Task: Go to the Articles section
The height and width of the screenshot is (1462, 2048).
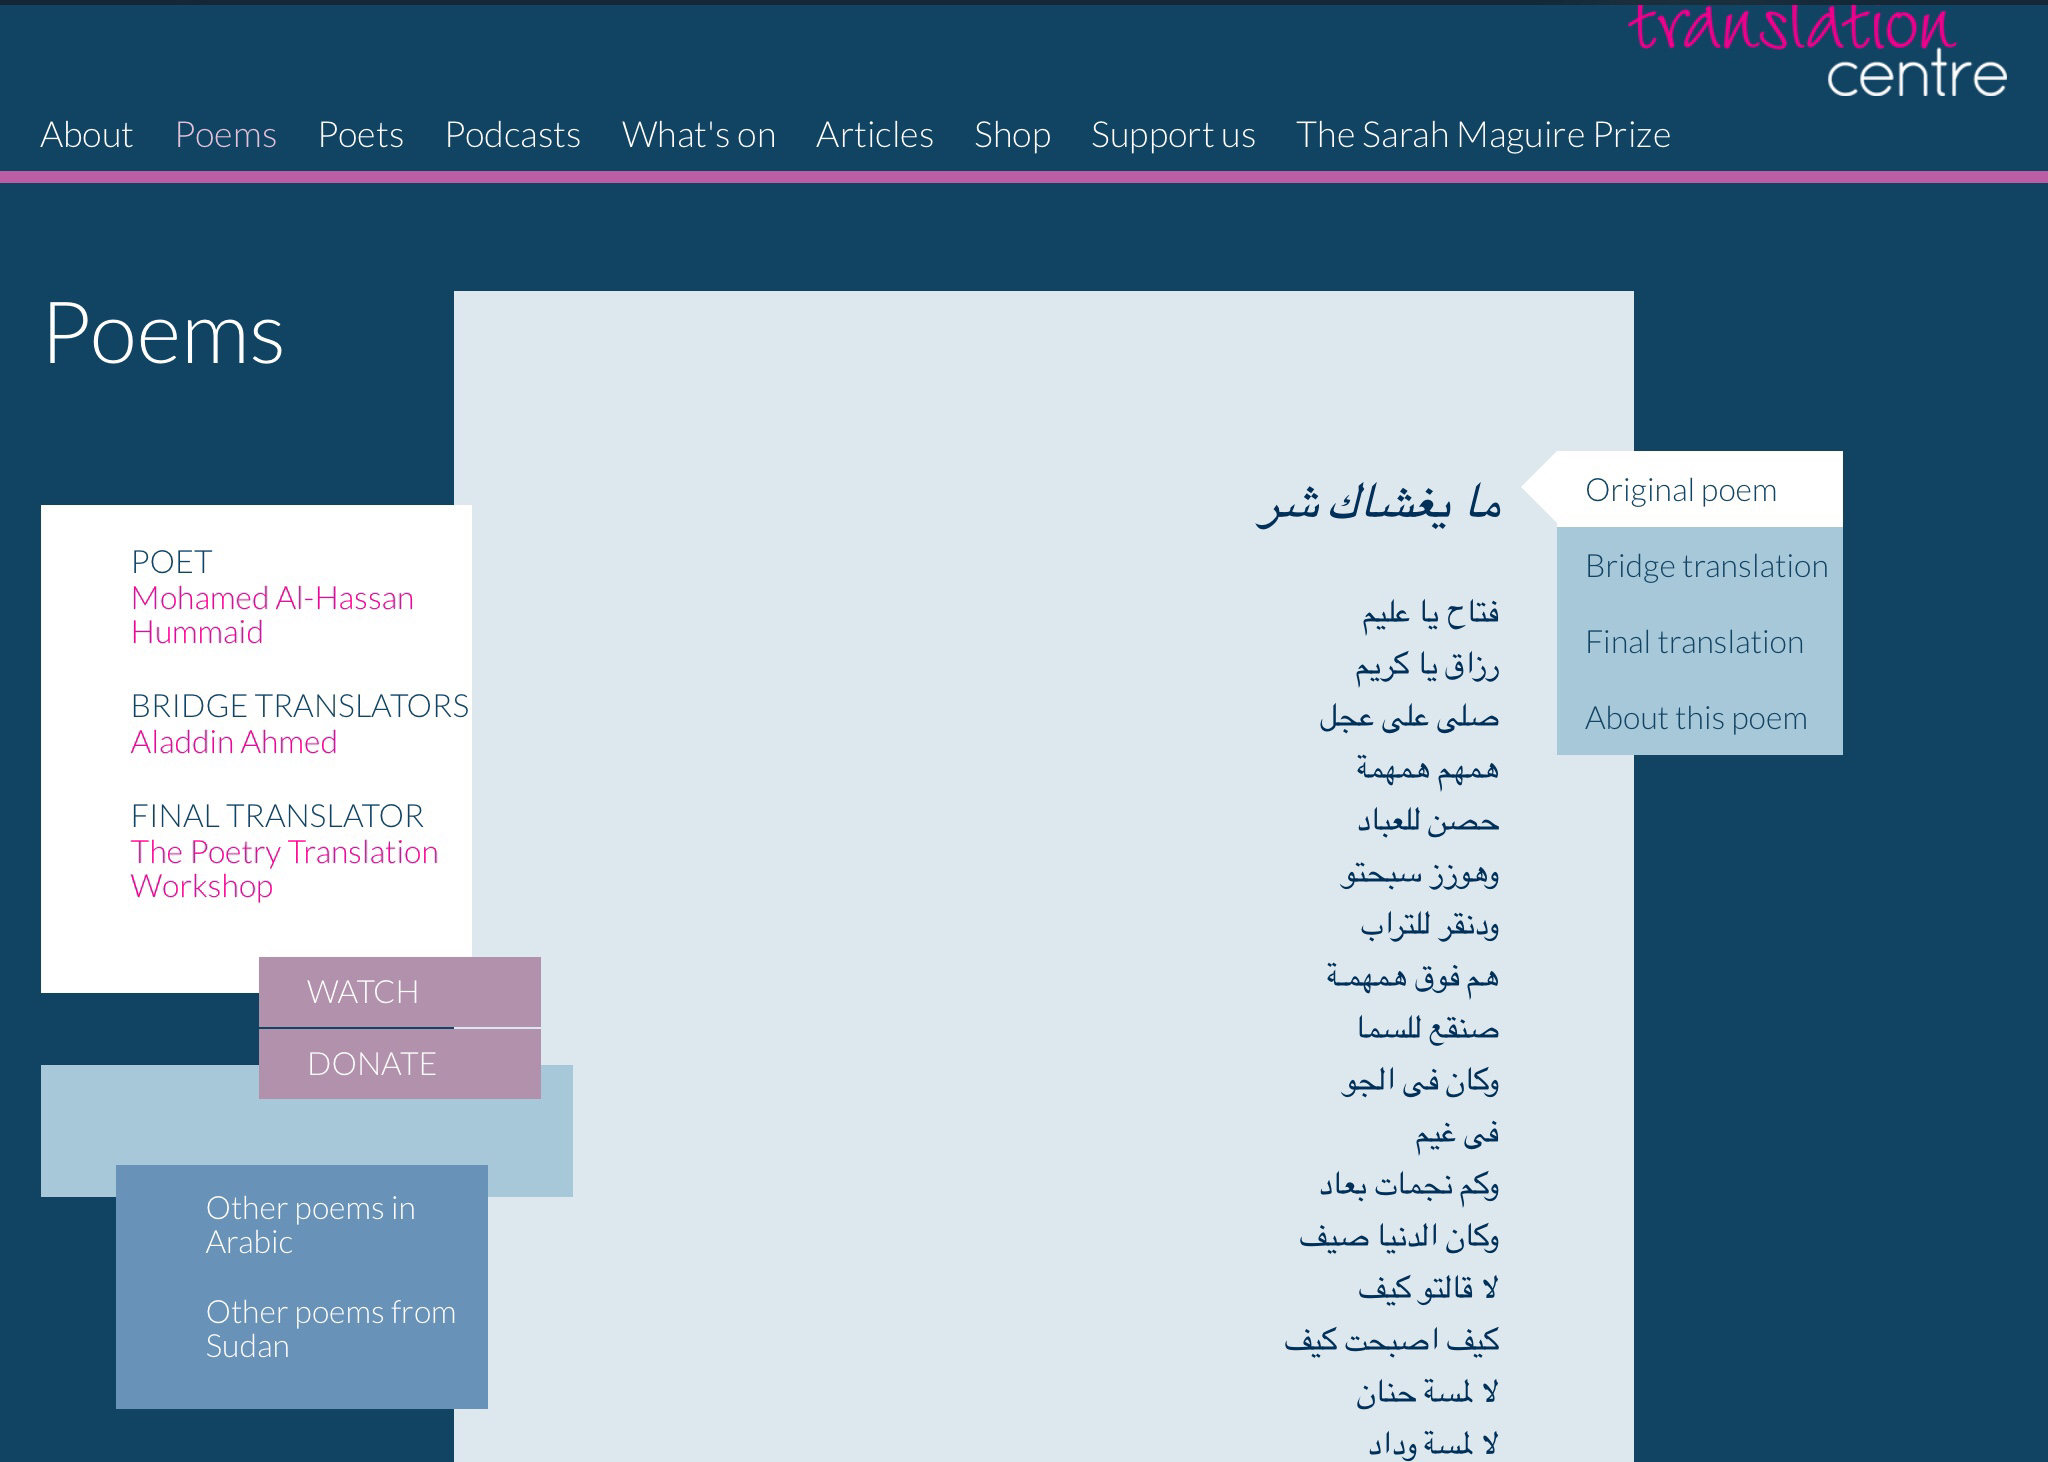Action: click(x=874, y=135)
